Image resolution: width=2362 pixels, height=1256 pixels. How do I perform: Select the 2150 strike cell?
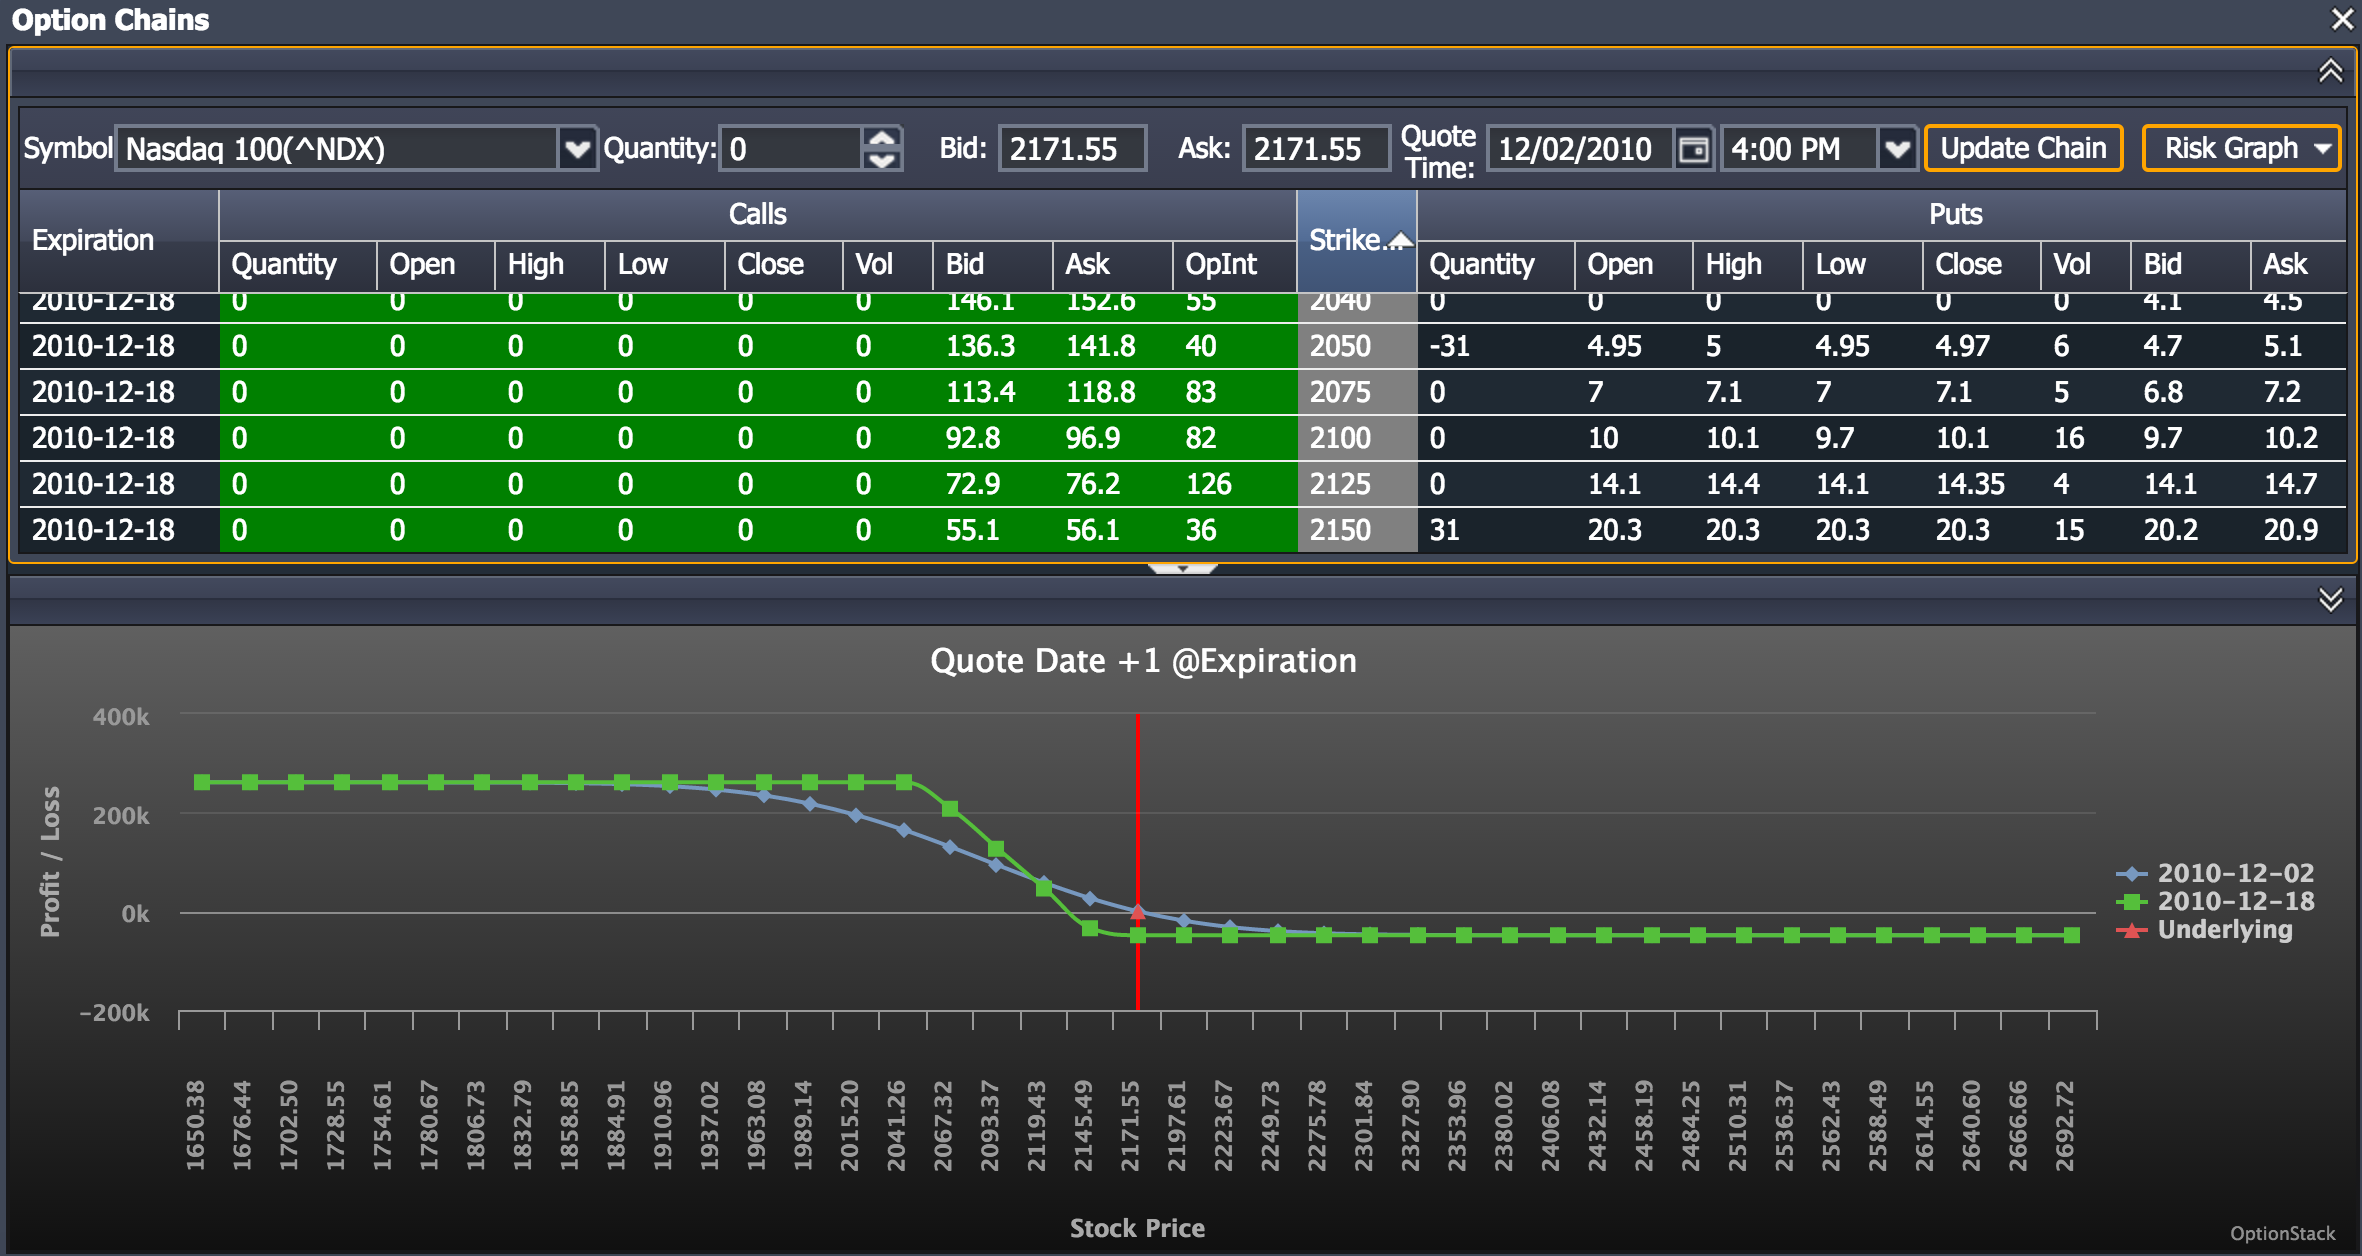pyautogui.click(x=1357, y=530)
